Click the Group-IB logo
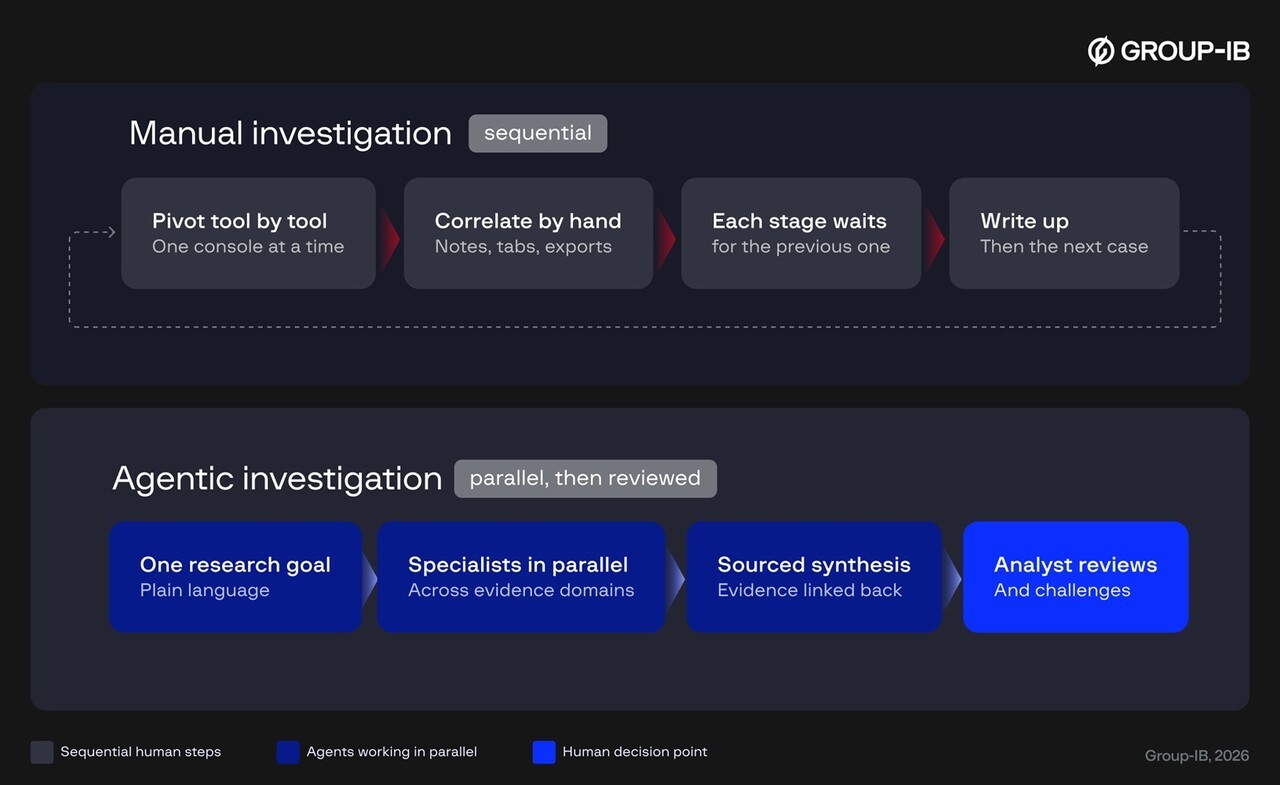Viewport: 1280px width, 785px height. (x=1168, y=51)
